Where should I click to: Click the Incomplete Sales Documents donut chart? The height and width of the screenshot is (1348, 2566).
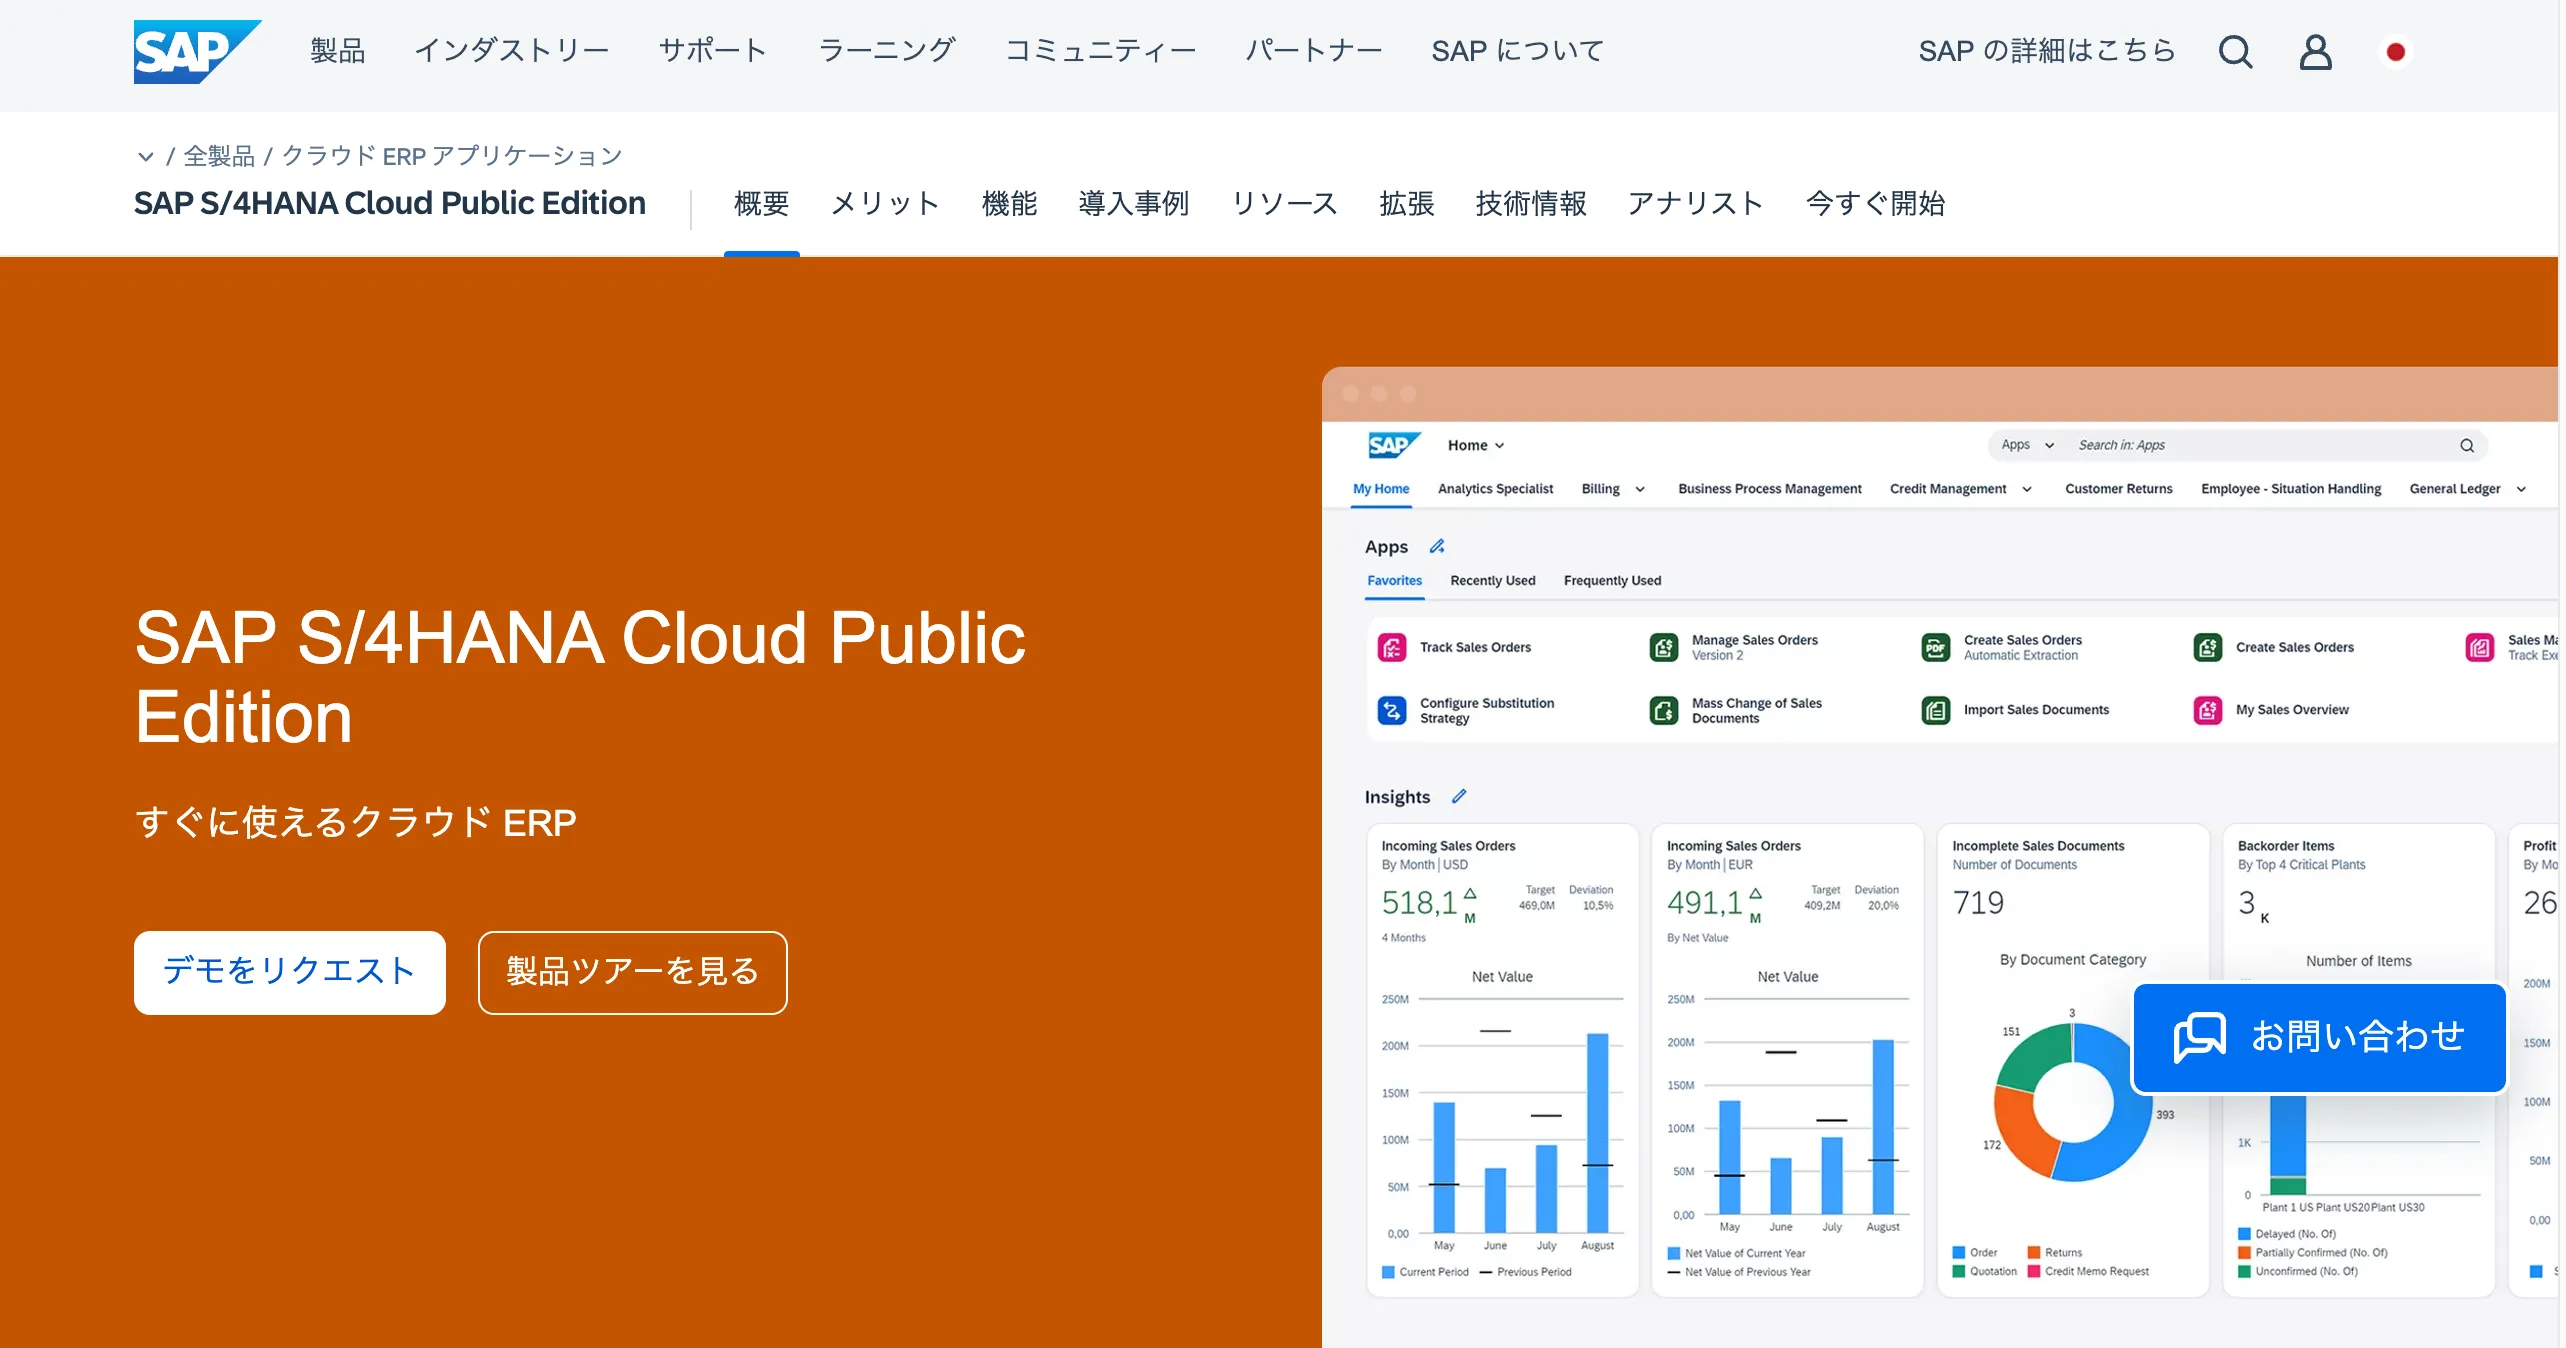tap(2072, 1101)
